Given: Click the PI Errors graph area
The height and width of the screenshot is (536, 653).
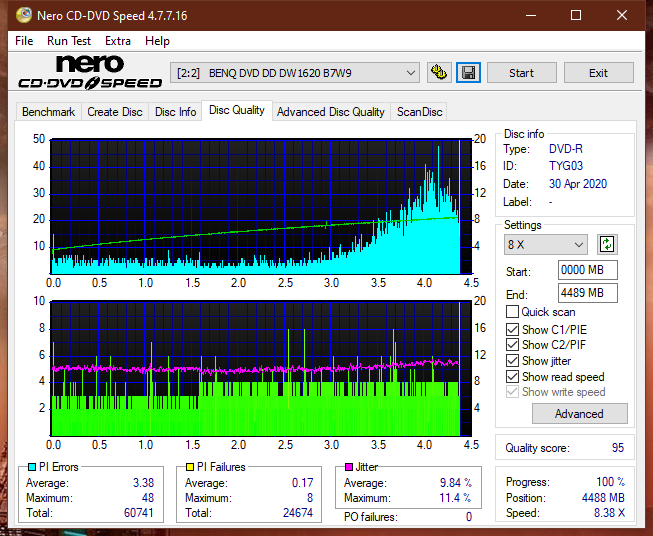Looking at the screenshot, I should pos(261,207).
